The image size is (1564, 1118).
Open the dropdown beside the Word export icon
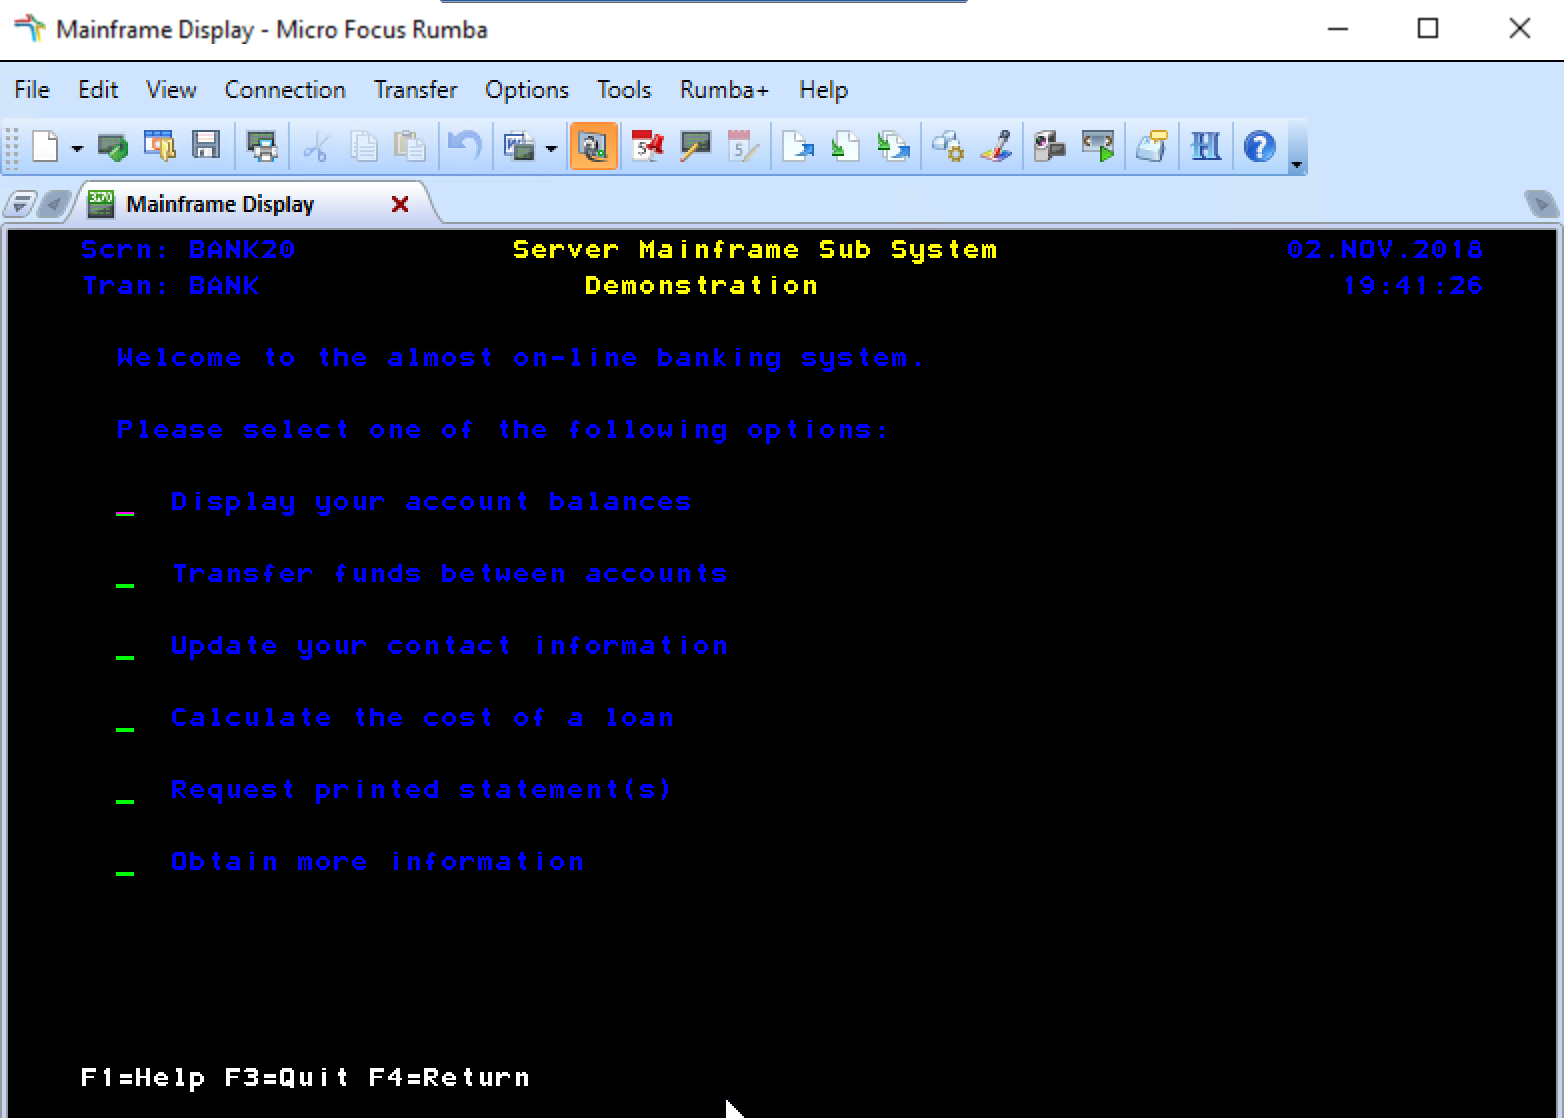pos(551,148)
